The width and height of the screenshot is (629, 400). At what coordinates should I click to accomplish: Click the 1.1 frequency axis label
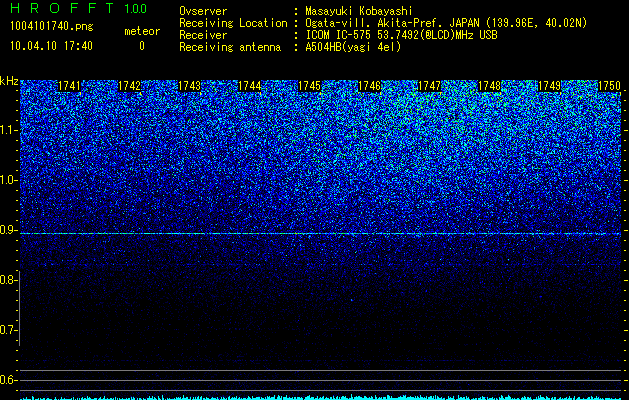pyautogui.click(x=8, y=130)
